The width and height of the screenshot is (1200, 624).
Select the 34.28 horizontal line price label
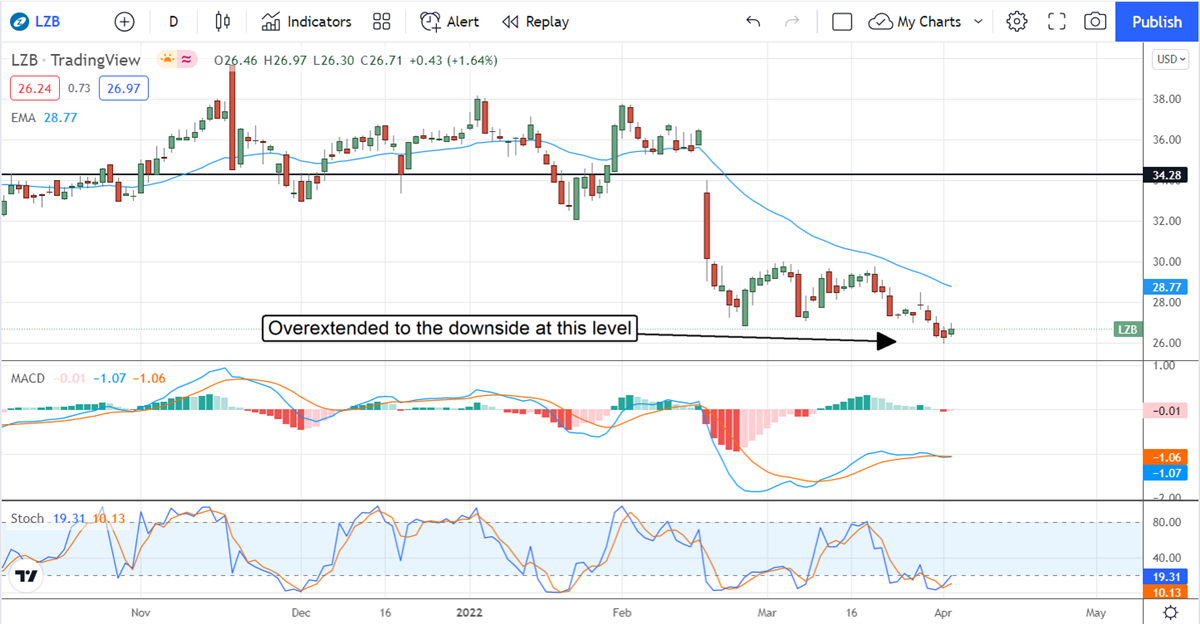click(1167, 175)
